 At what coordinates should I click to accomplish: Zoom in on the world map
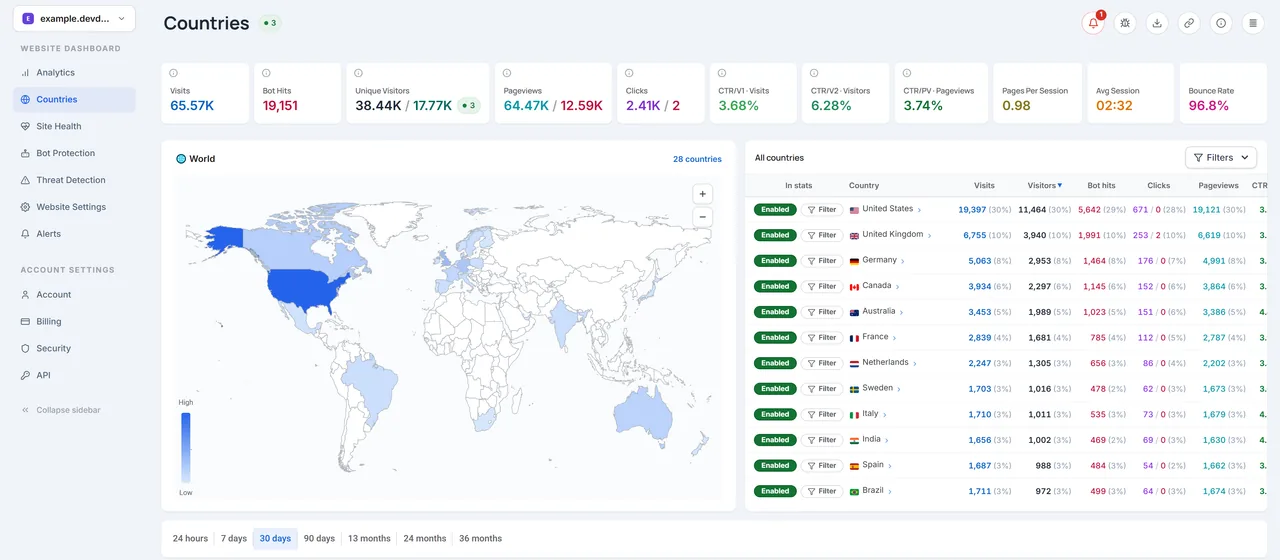pos(703,194)
